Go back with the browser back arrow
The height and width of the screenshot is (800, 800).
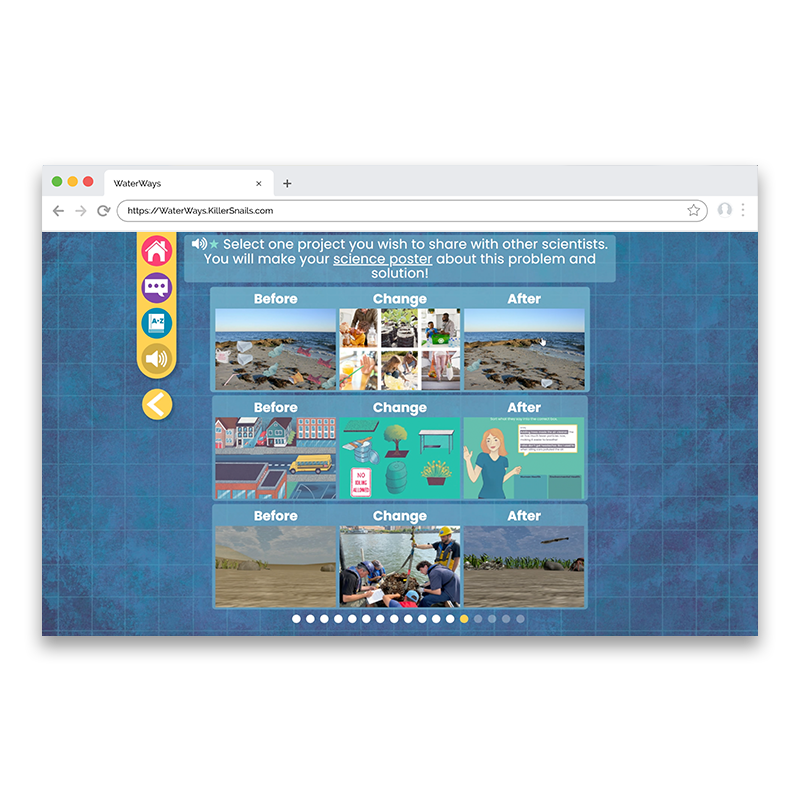58,211
